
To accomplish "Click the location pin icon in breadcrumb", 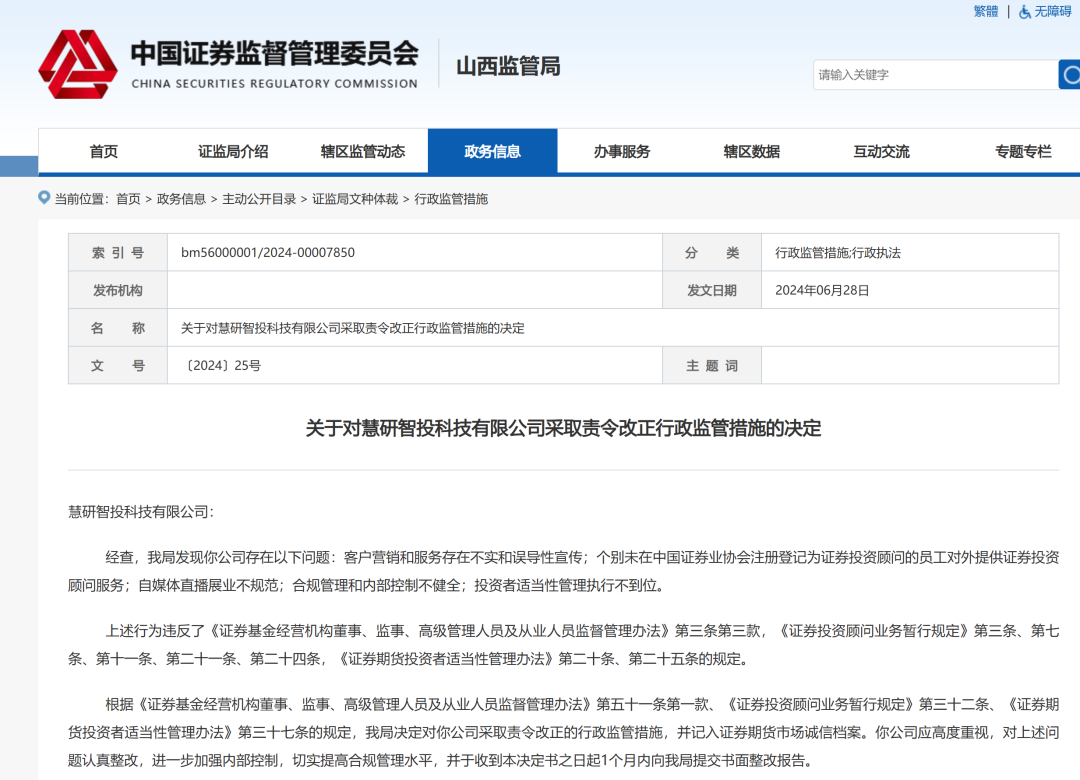I will pos(44,198).
